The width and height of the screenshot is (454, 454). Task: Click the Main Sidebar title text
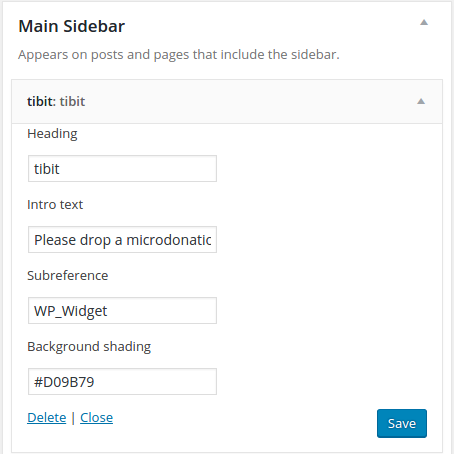tap(72, 26)
